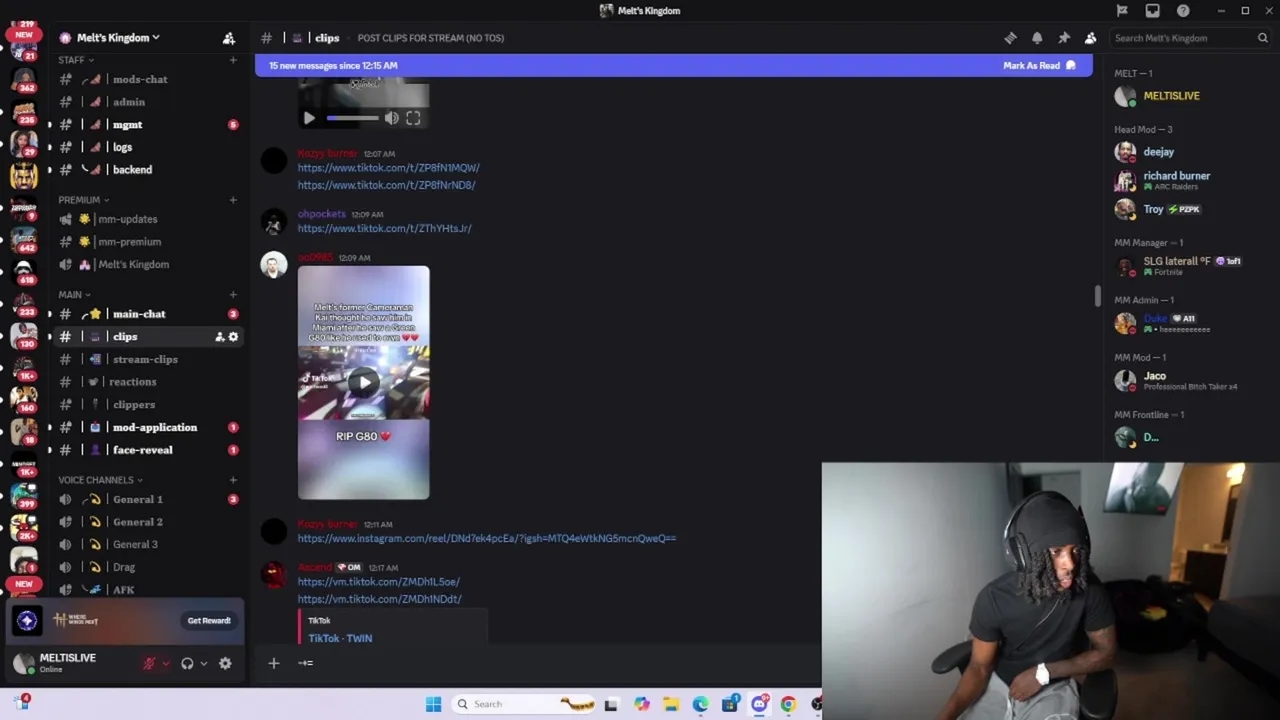
Task: Add a channel to STAFF category
Action: pyautogui.click(x=233, y=60)
